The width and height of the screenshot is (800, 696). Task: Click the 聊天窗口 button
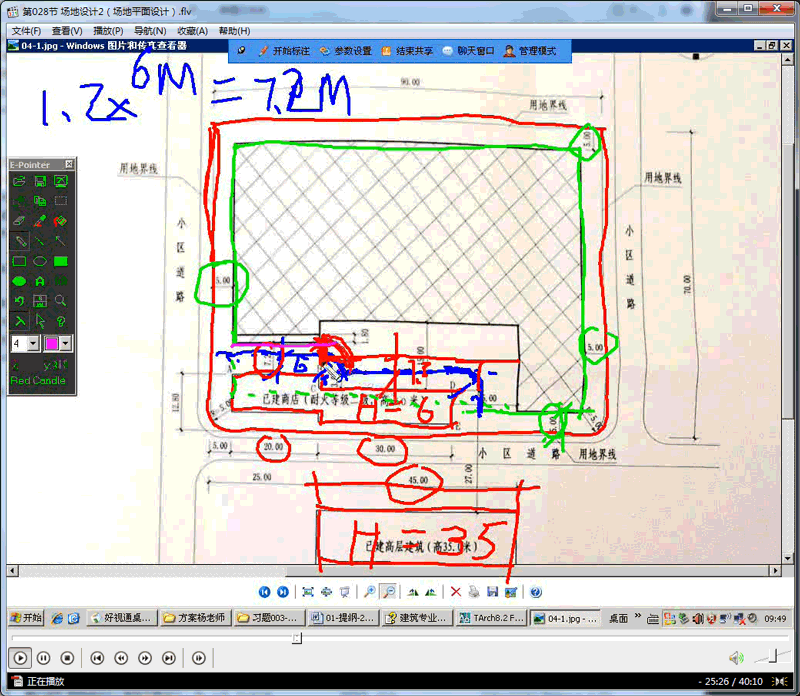coord(468,51)
